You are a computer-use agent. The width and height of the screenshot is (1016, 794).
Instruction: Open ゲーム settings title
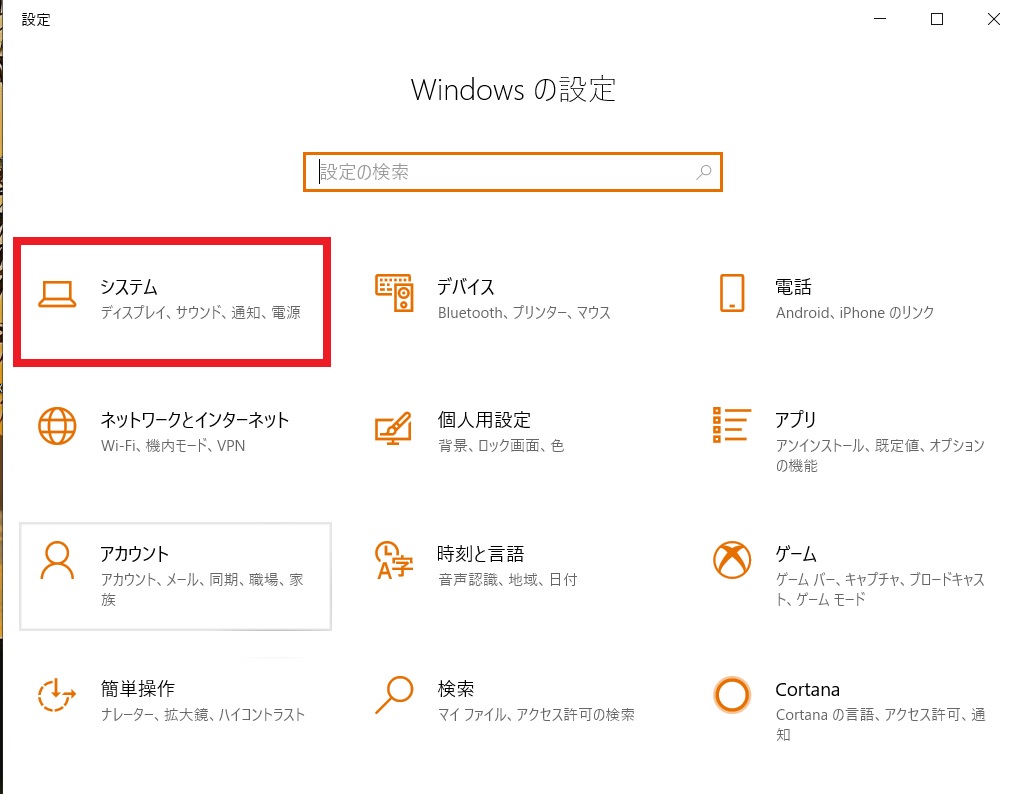click(x=796, y=554)
